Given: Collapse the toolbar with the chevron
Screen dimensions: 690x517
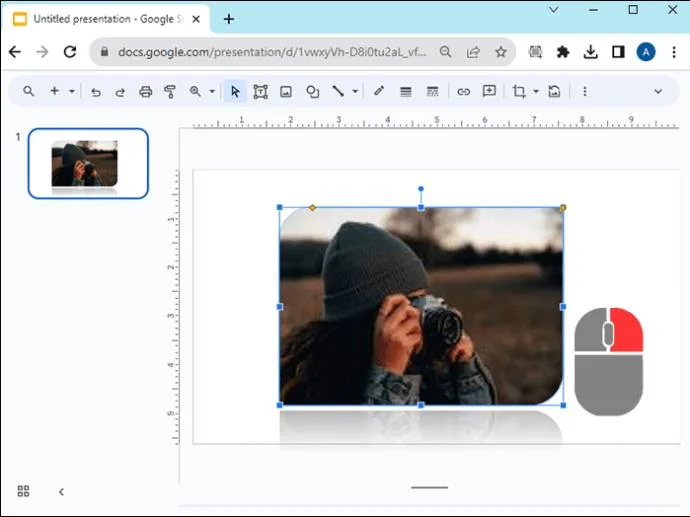Looking at the screenshot, I should [658, 91].
